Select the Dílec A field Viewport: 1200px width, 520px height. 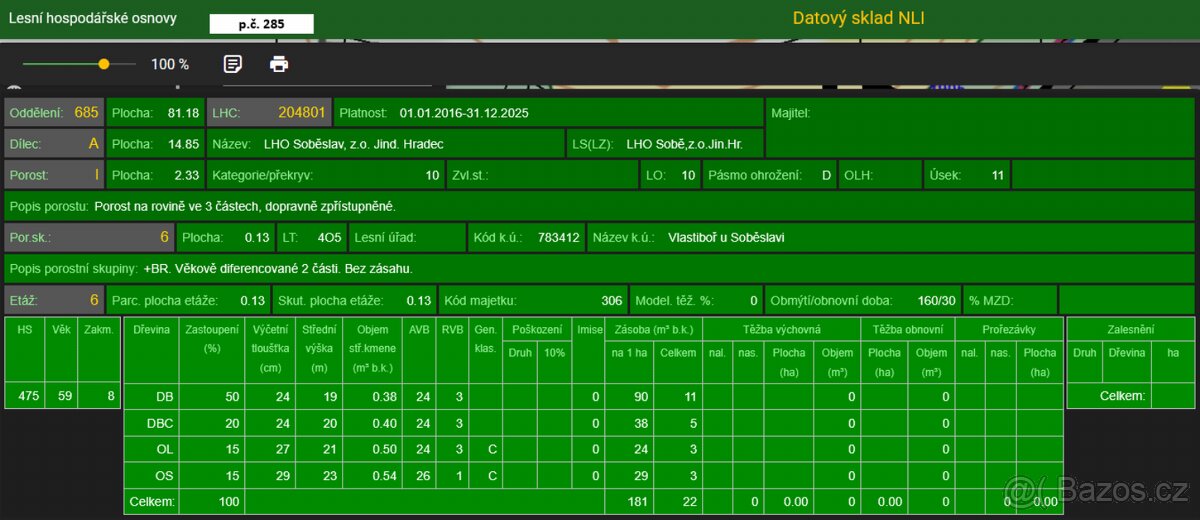(54, 144)
